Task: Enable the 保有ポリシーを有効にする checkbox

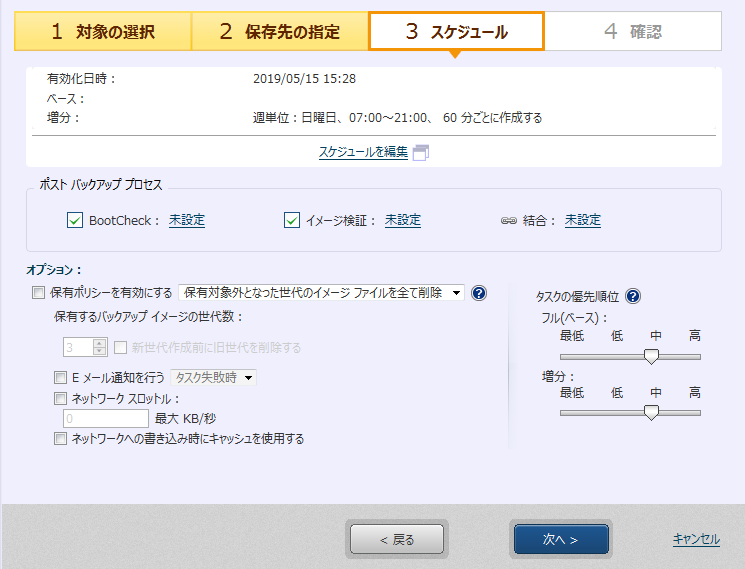Action: click(x=39, y=293)
